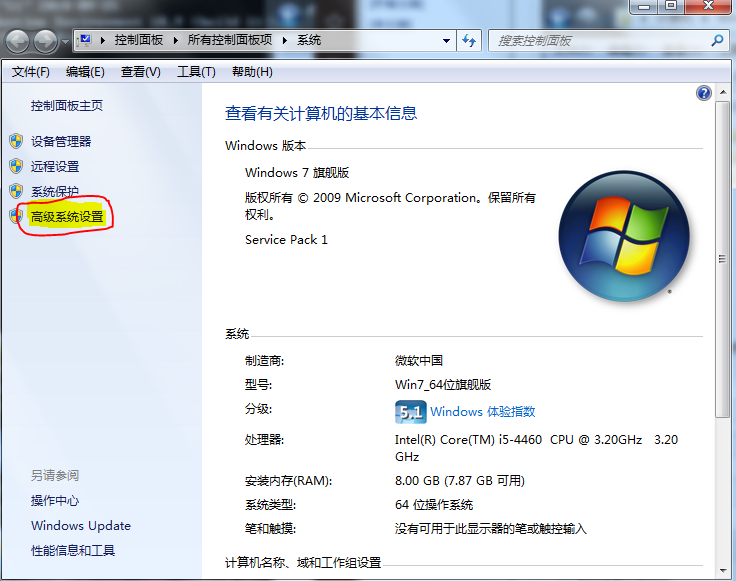Screen dimensions: 736x581
Task: Open the 查看(V) menu
Action: point(140,72)
